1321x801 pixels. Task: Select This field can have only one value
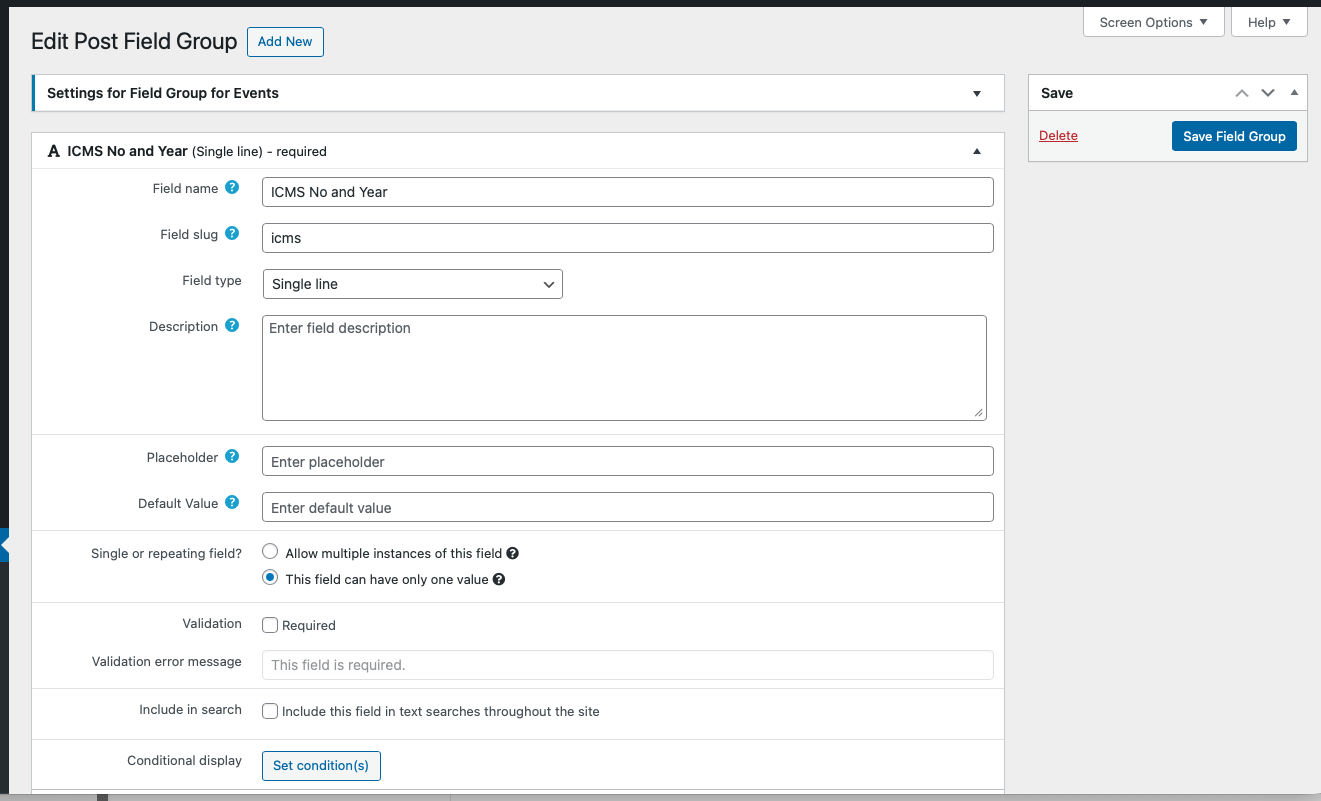pos(270,578)
